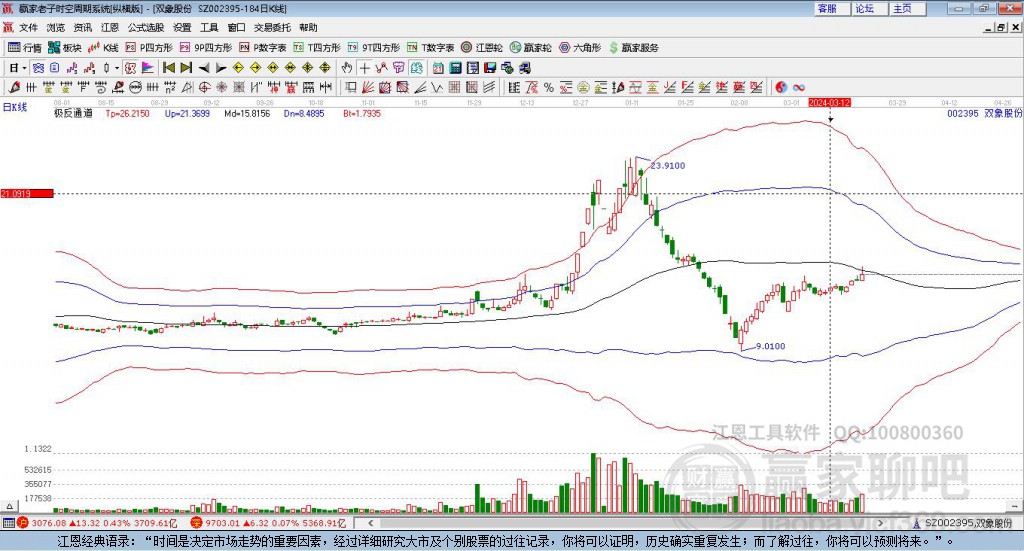
Task: Open the 交易委托 menu
Action: (272, 27)
